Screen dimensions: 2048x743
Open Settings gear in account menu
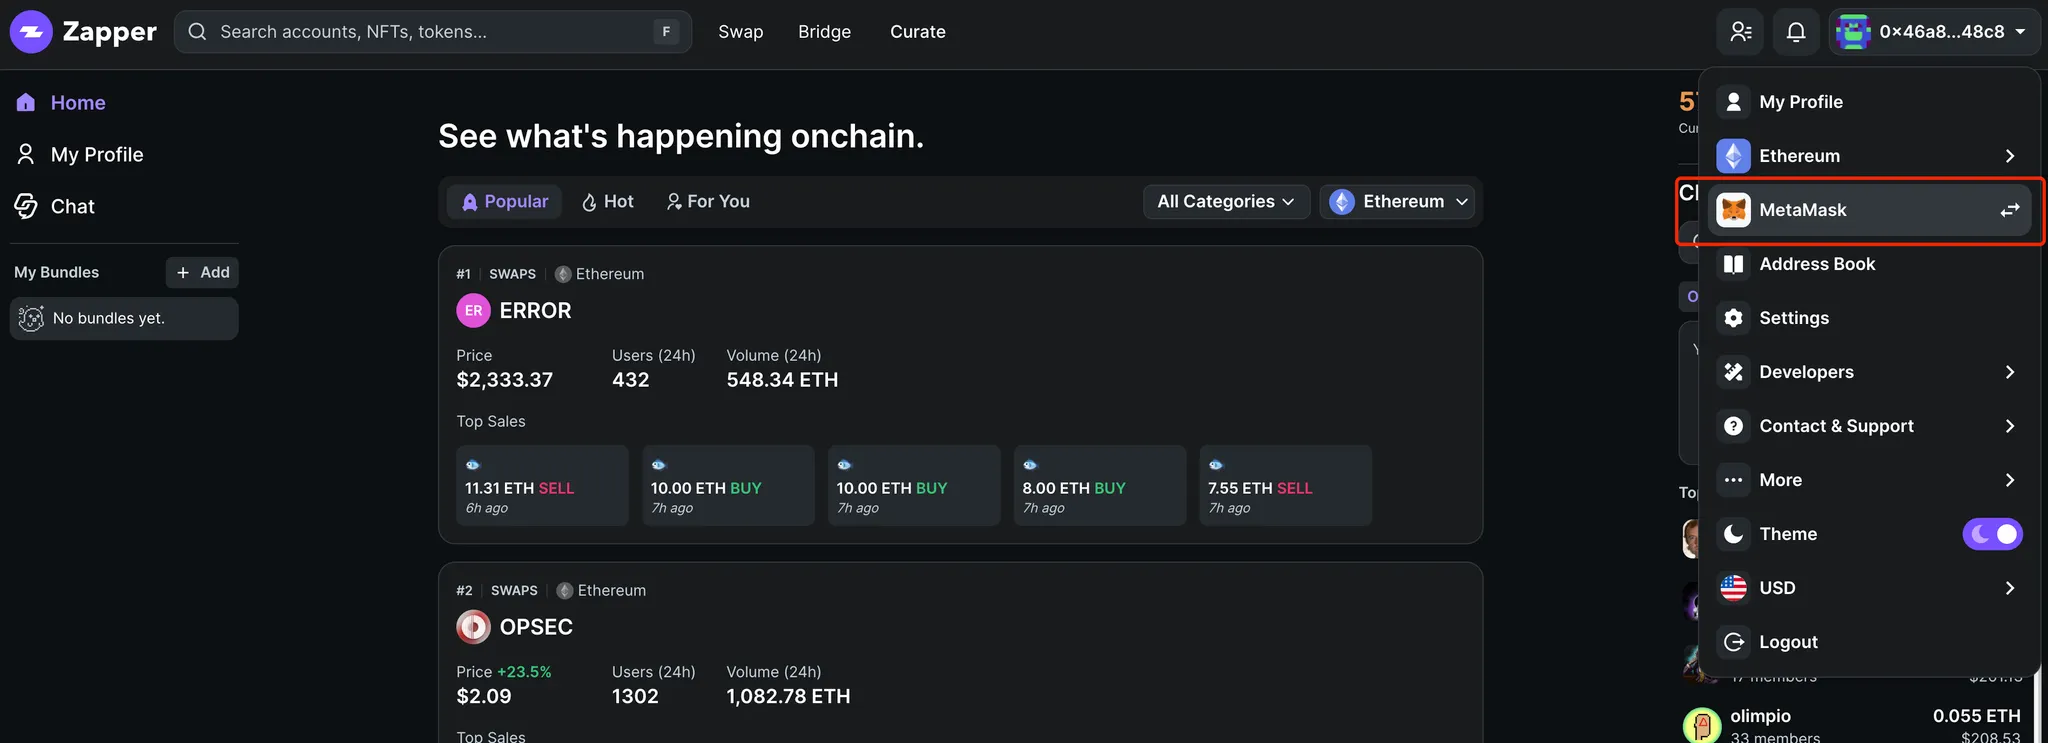coord(1734,318)
